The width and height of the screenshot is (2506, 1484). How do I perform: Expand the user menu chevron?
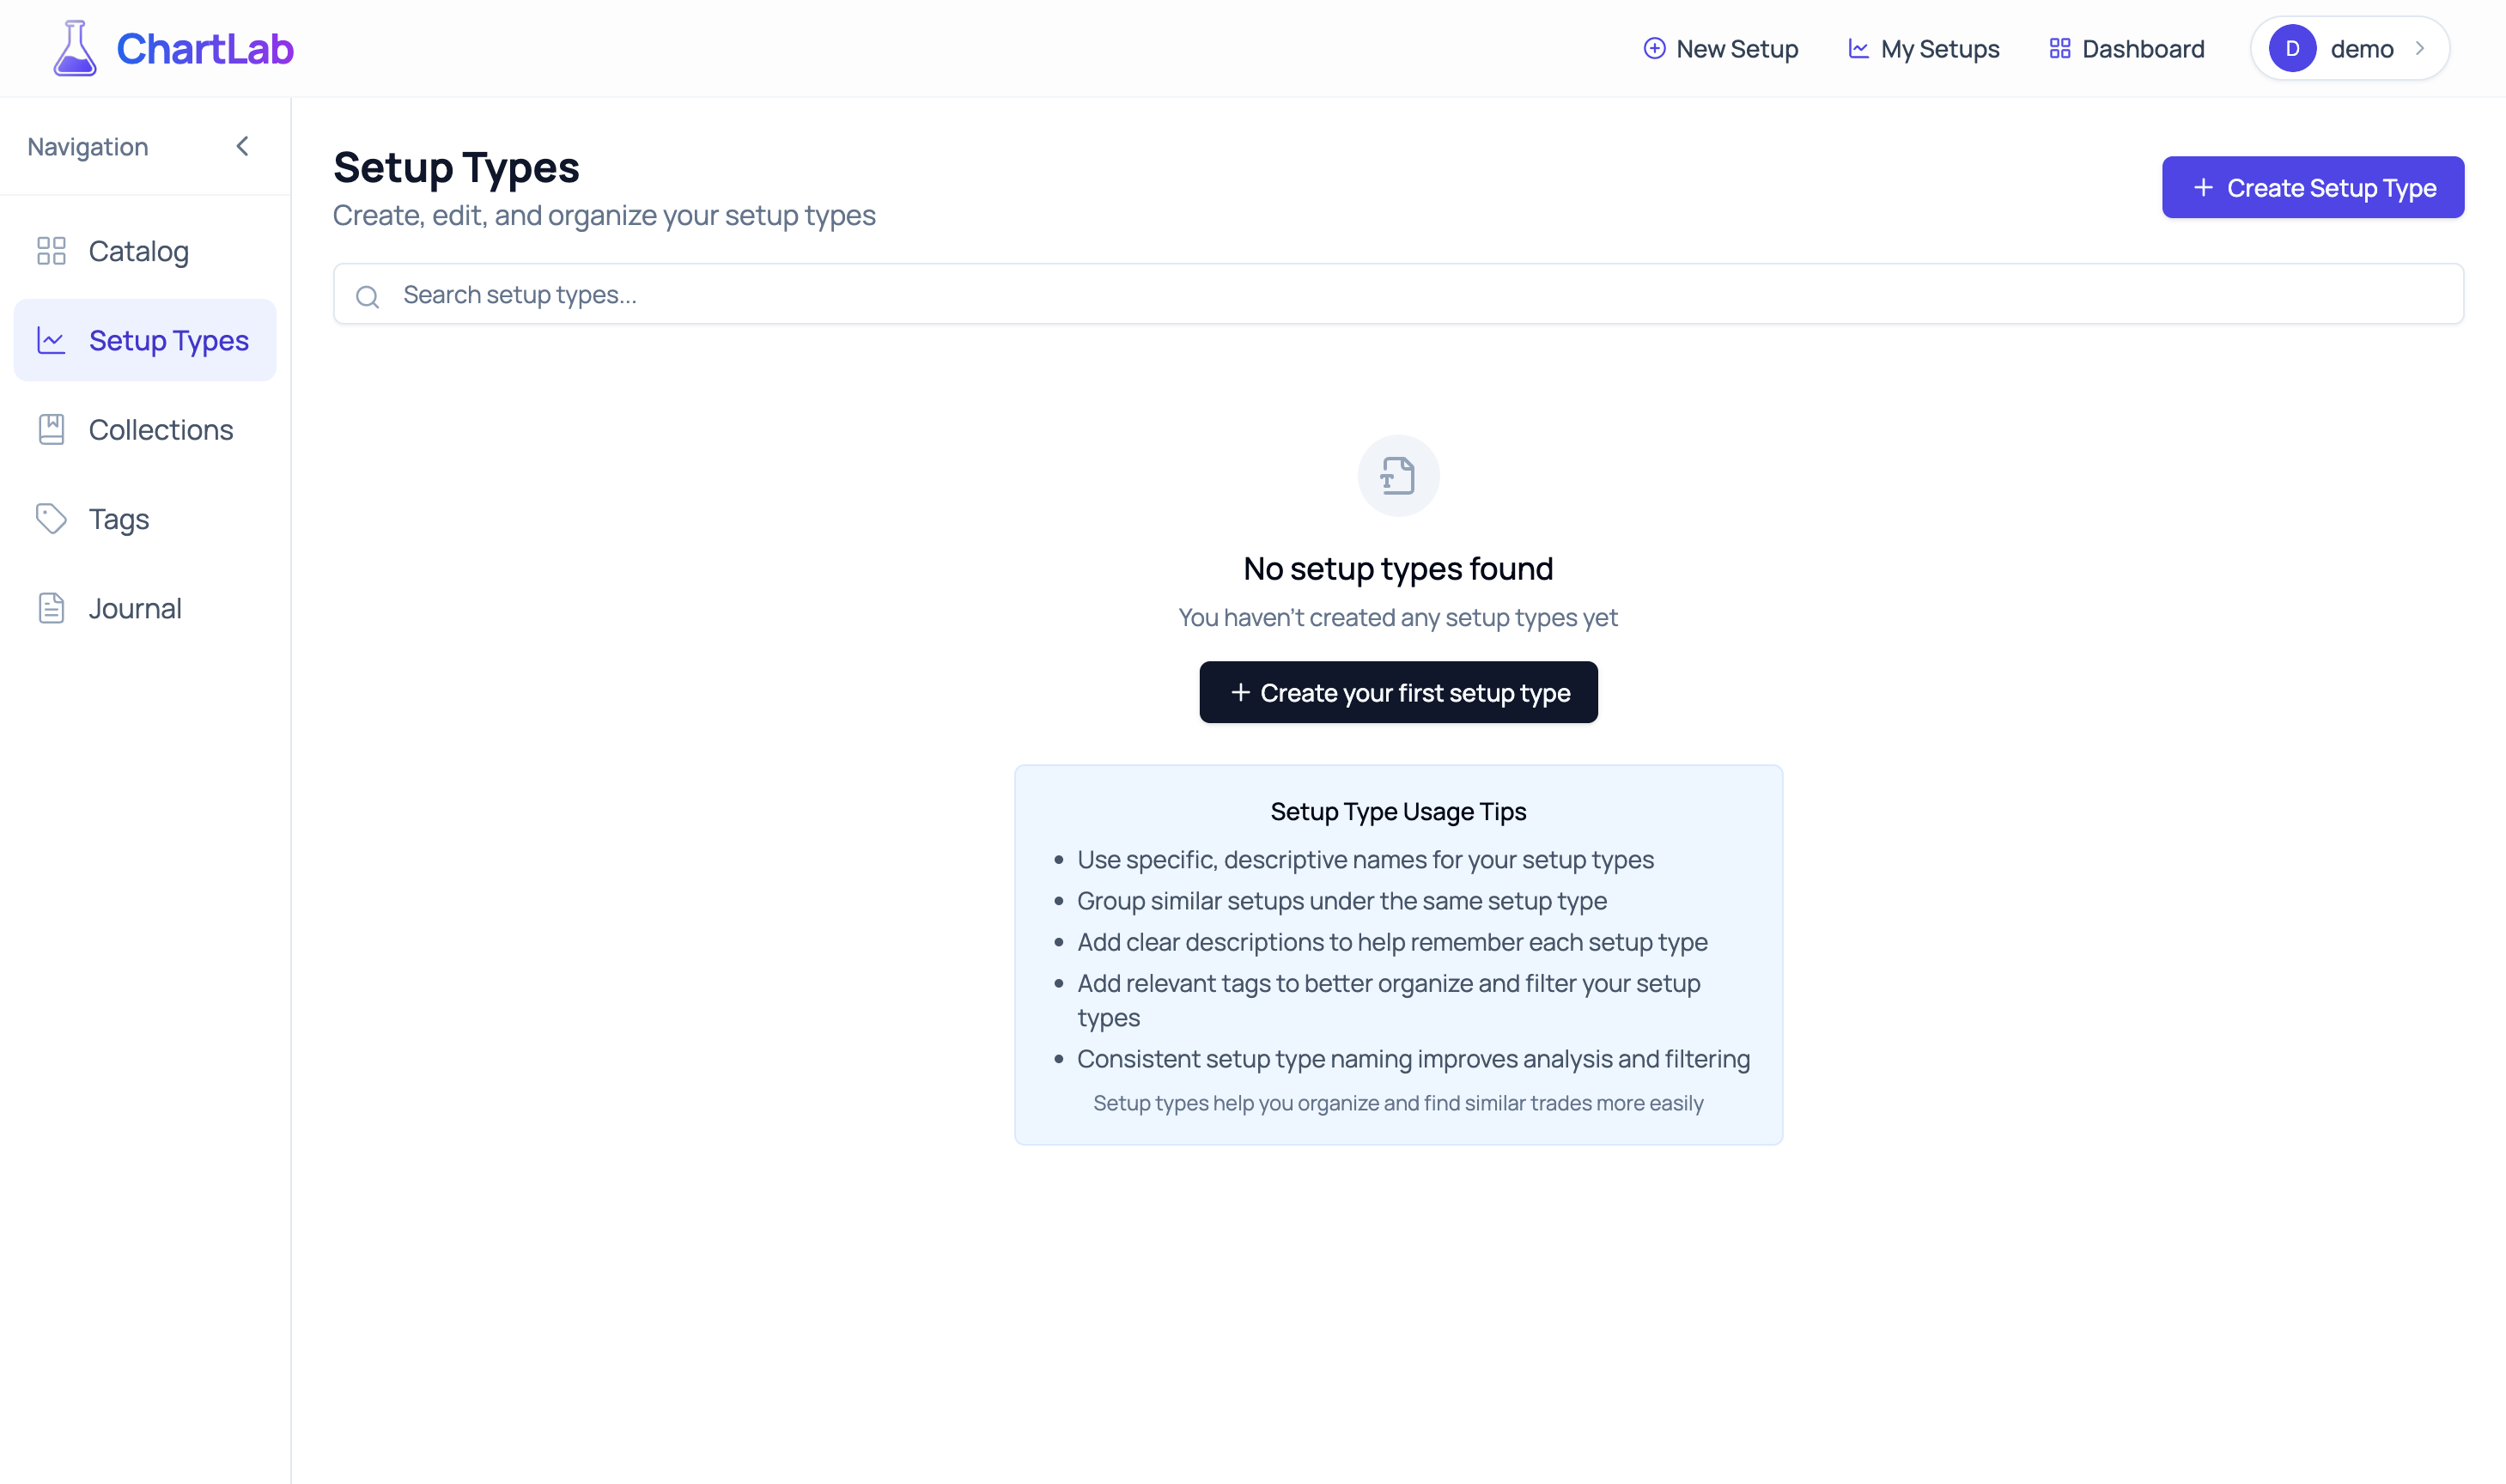[2419, 48]
